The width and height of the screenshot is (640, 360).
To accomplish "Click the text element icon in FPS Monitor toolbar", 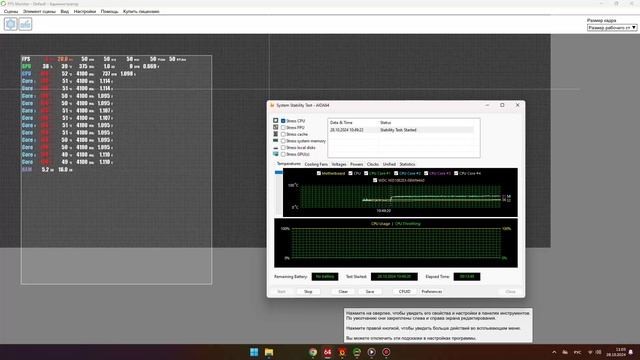I will (x=25, y=24).
